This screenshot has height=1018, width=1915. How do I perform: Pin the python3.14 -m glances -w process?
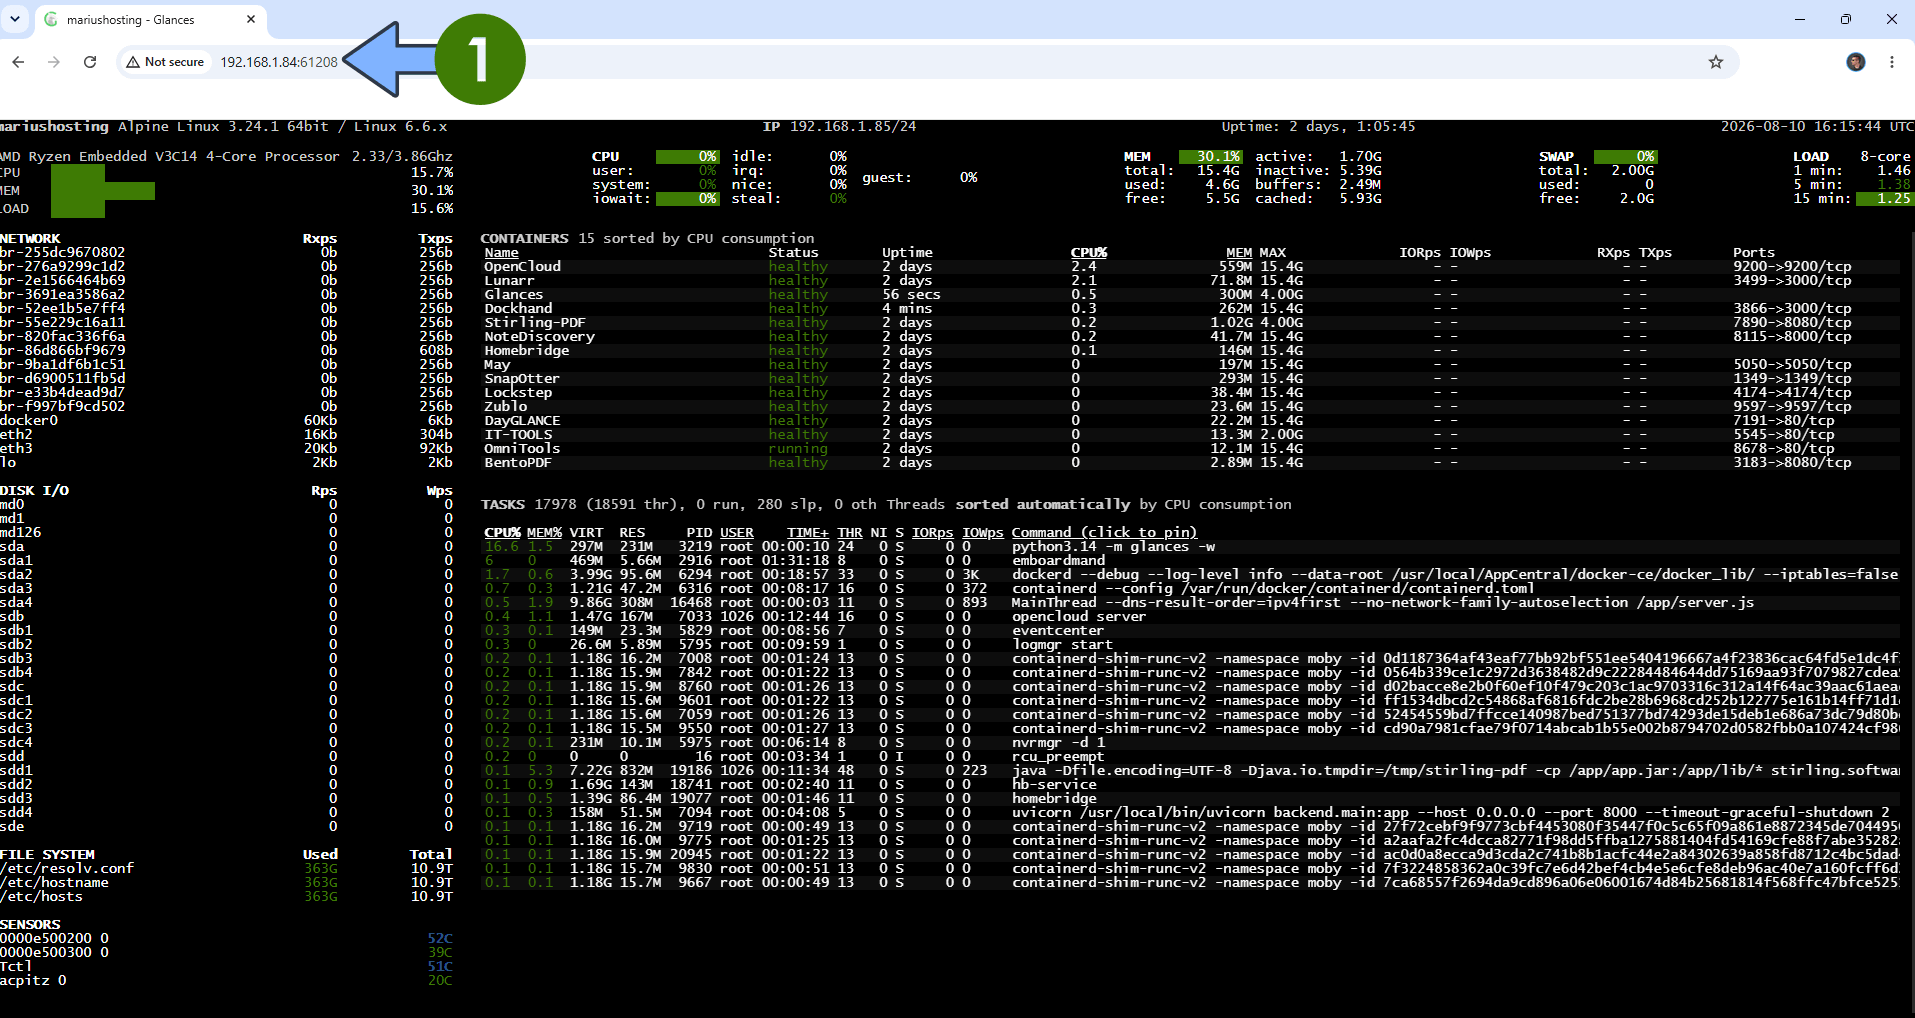pos(1114,547)
